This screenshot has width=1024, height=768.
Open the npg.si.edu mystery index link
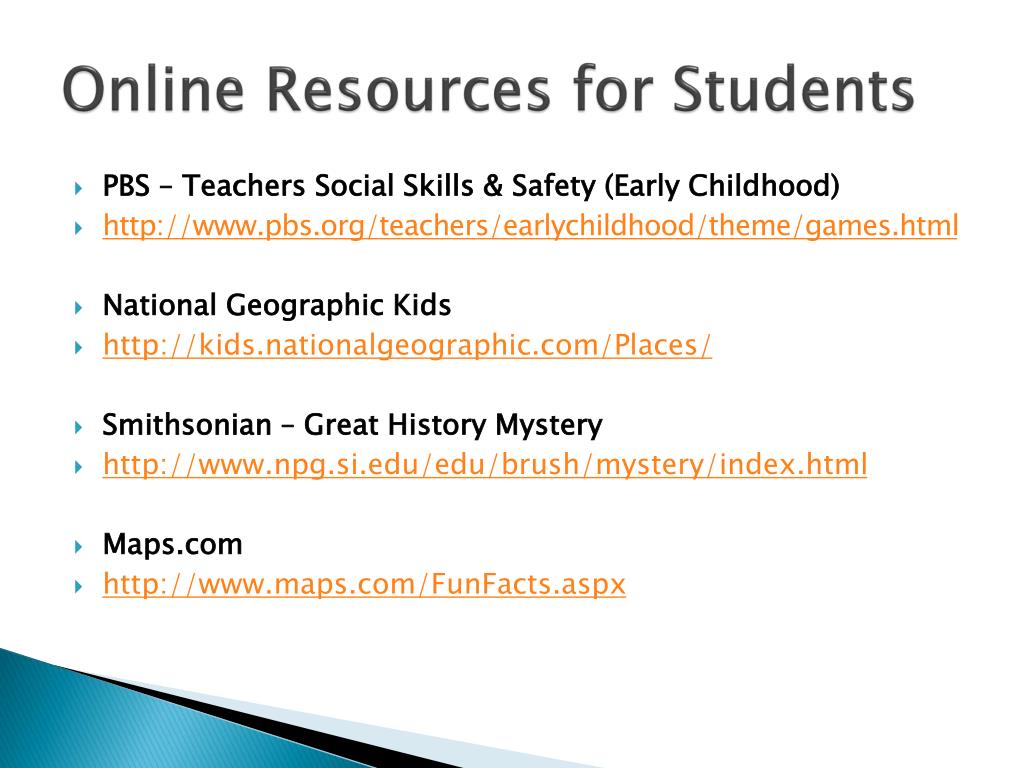[x=485, y=465]
